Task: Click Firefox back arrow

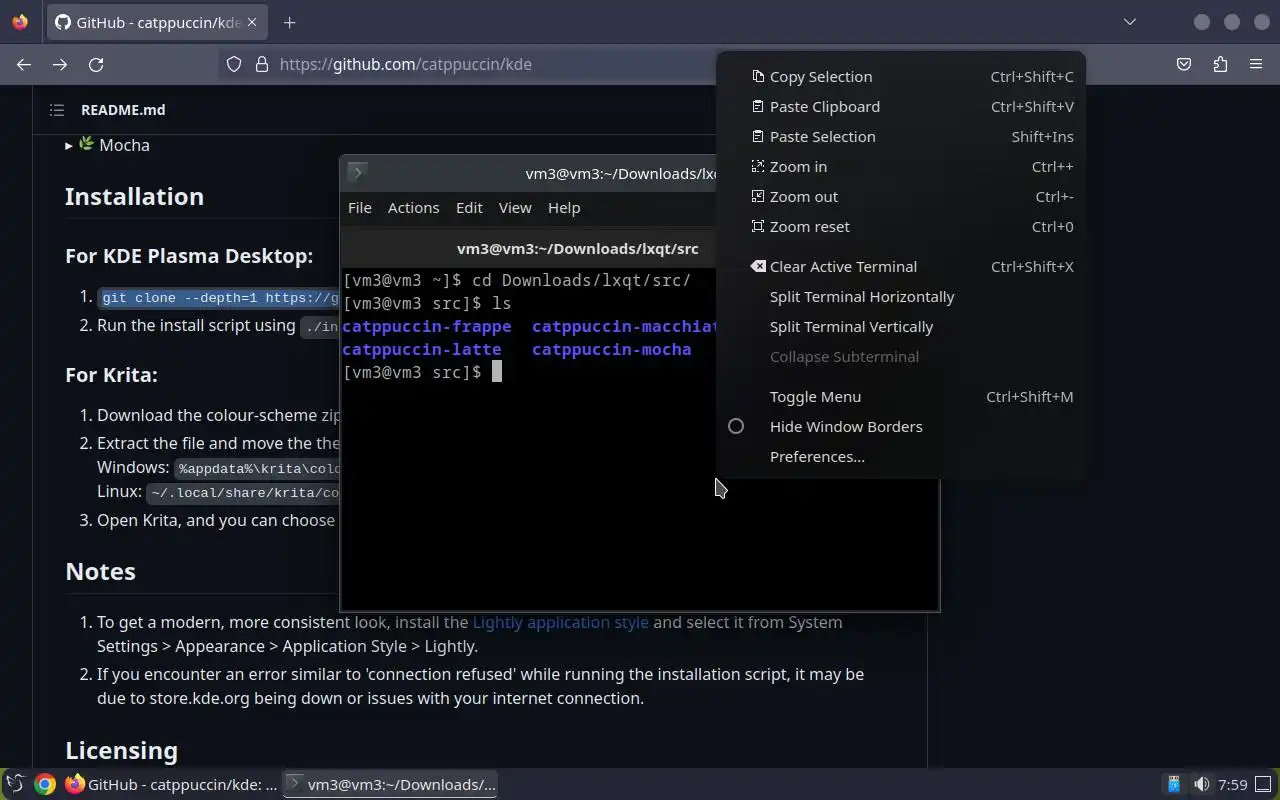Action: pos(24,64)
